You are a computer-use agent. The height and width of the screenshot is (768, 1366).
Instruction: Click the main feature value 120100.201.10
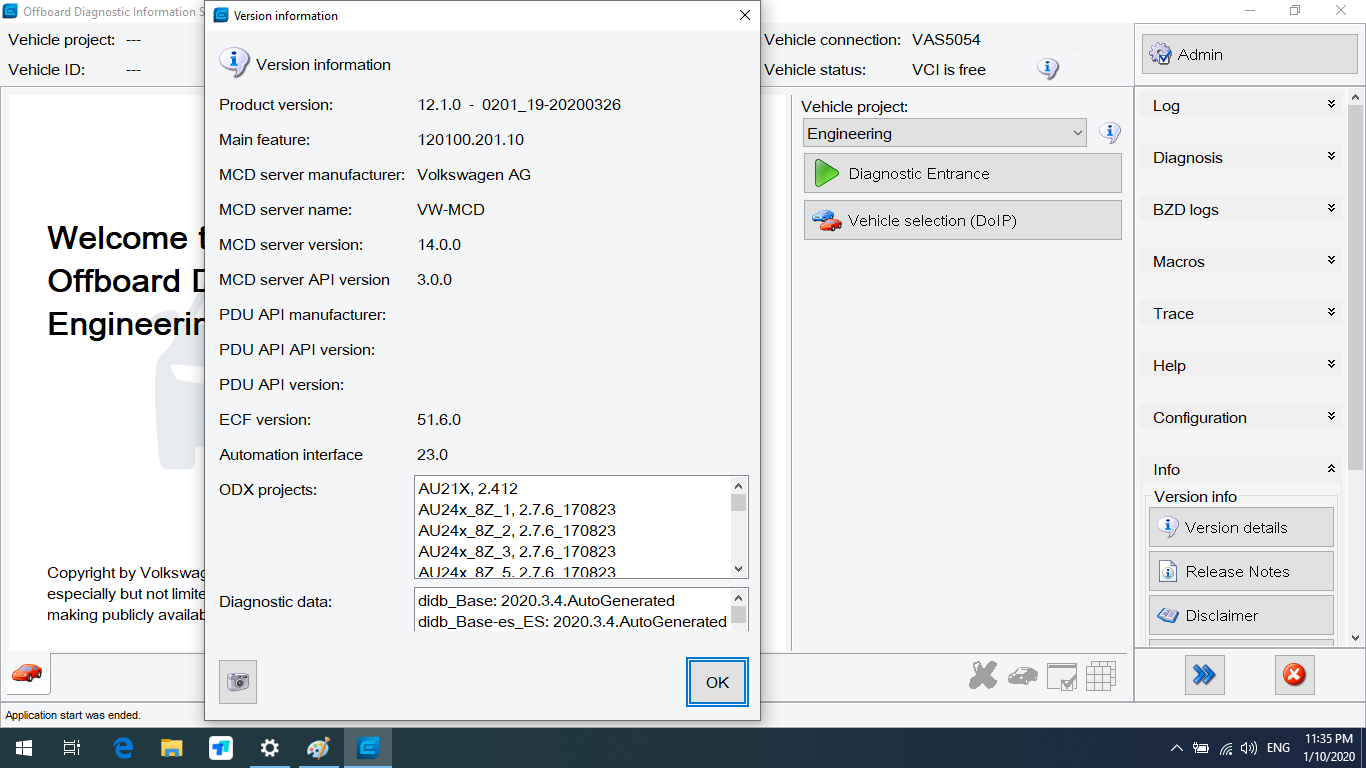[x=471, y=140]
